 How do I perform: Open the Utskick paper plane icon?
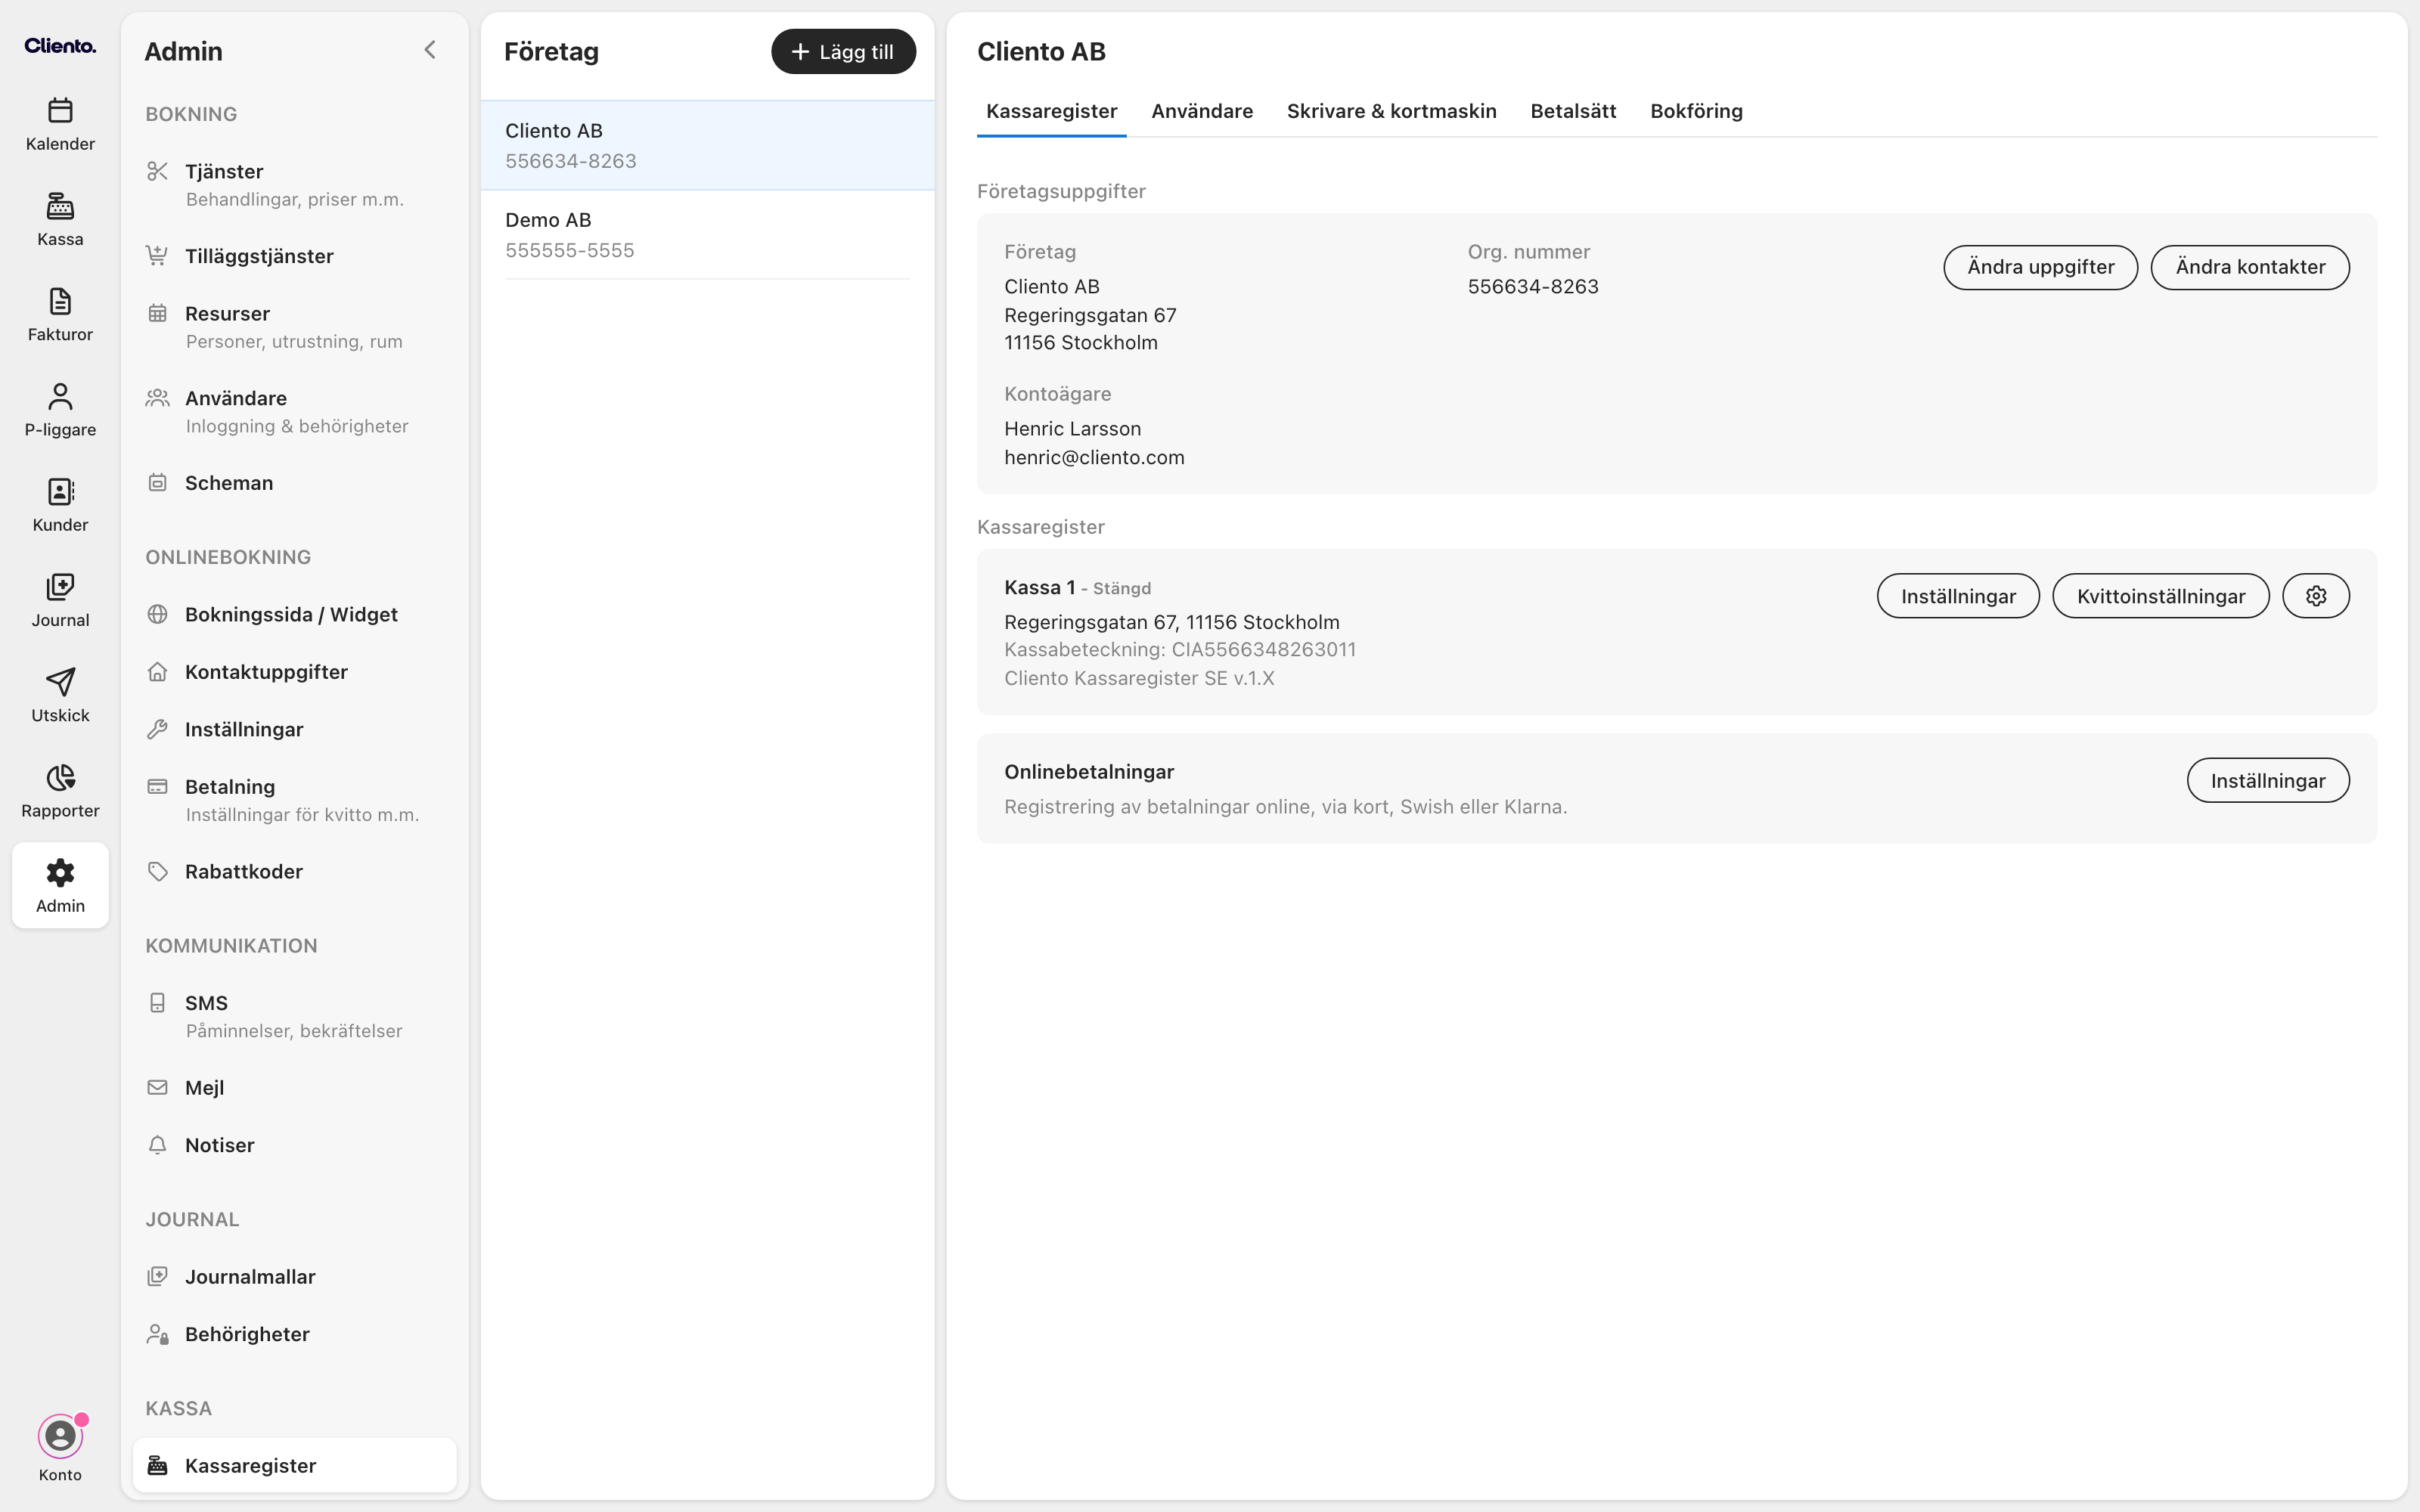coord(60,682)
